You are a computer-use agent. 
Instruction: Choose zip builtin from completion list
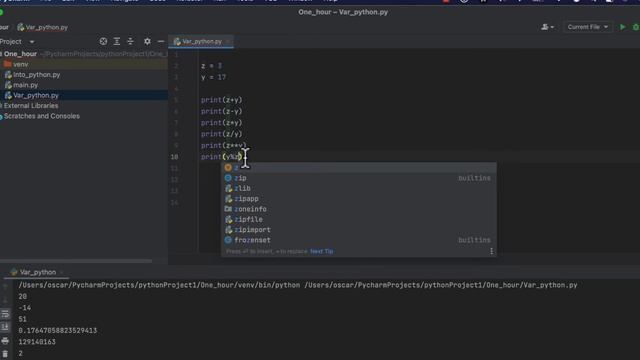pos(359,178)
